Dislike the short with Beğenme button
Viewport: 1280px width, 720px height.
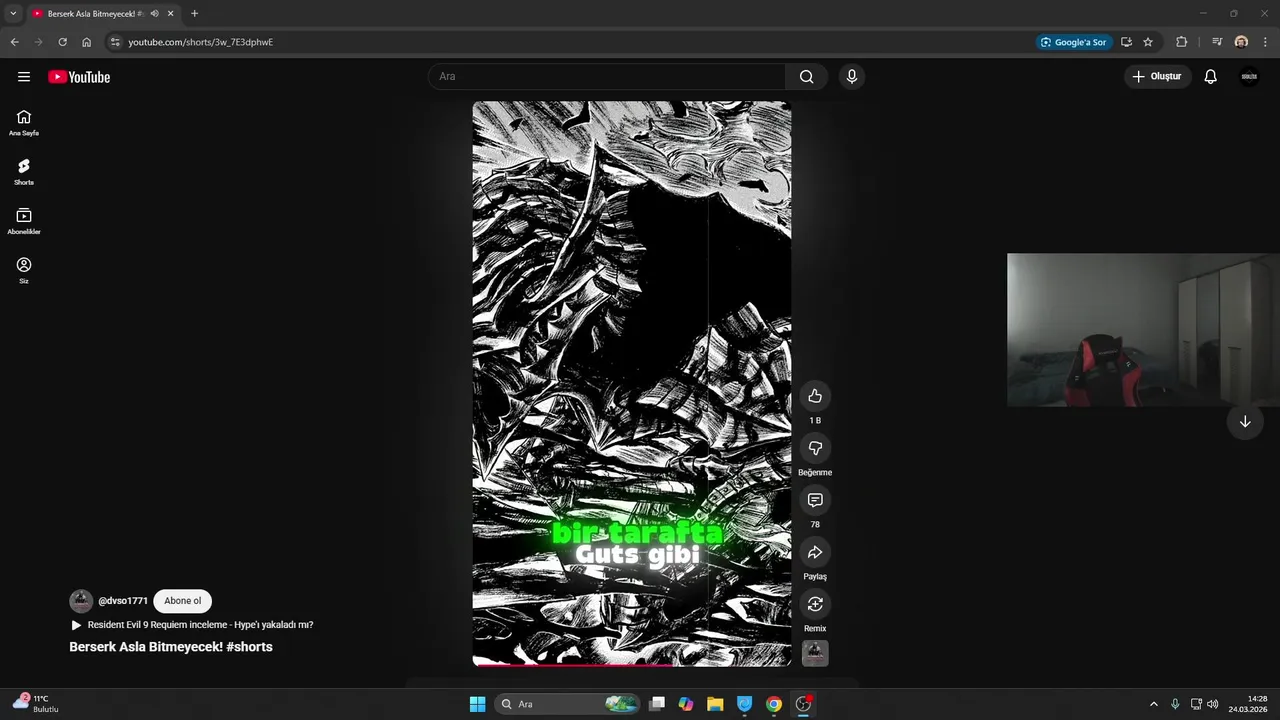(x=815, y=448)
